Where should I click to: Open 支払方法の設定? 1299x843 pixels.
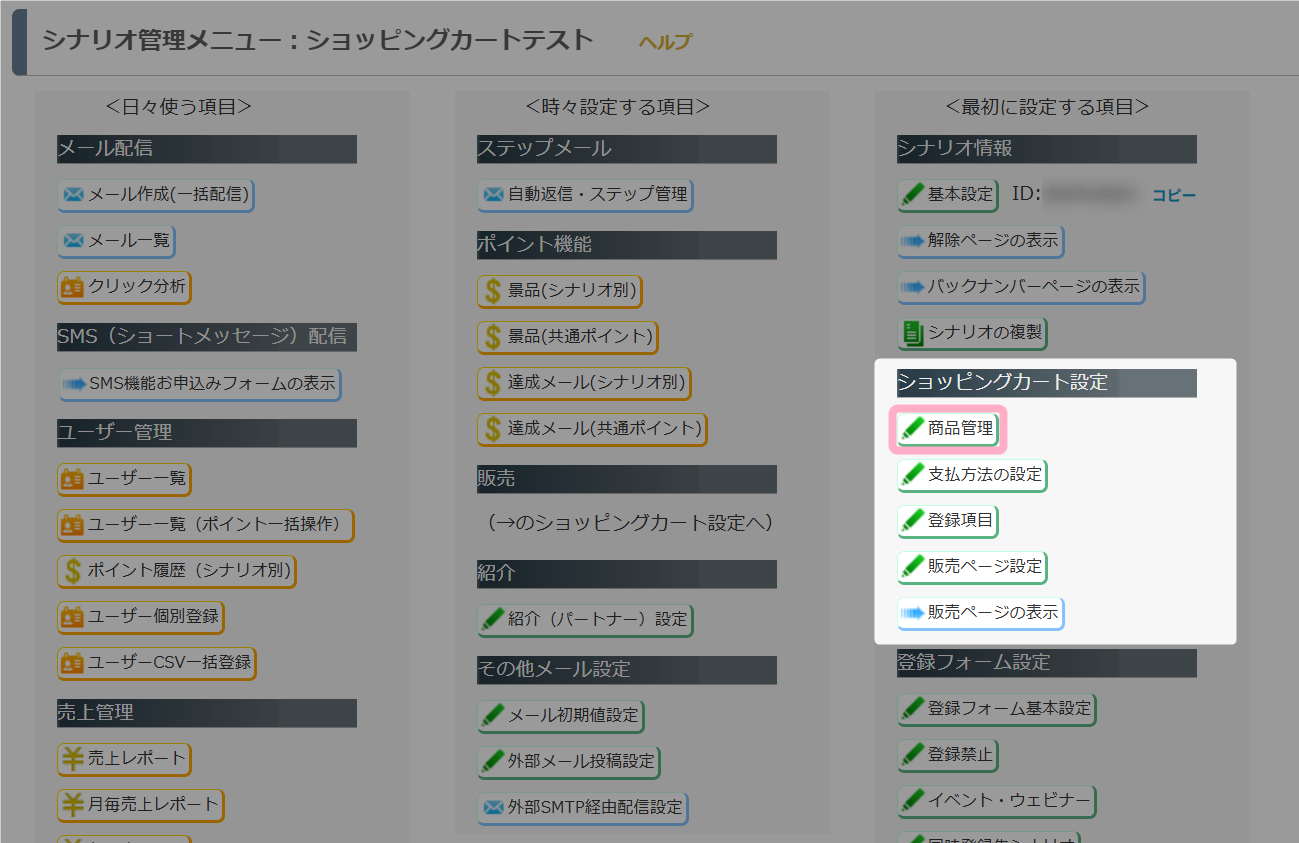pyautogui.click(x=971, y=474)
